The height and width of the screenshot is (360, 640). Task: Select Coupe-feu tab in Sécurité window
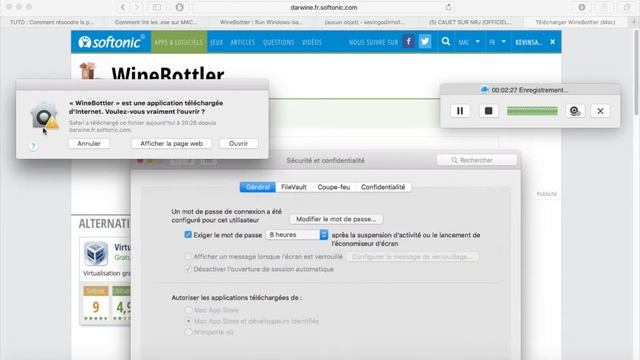[333, 187]
